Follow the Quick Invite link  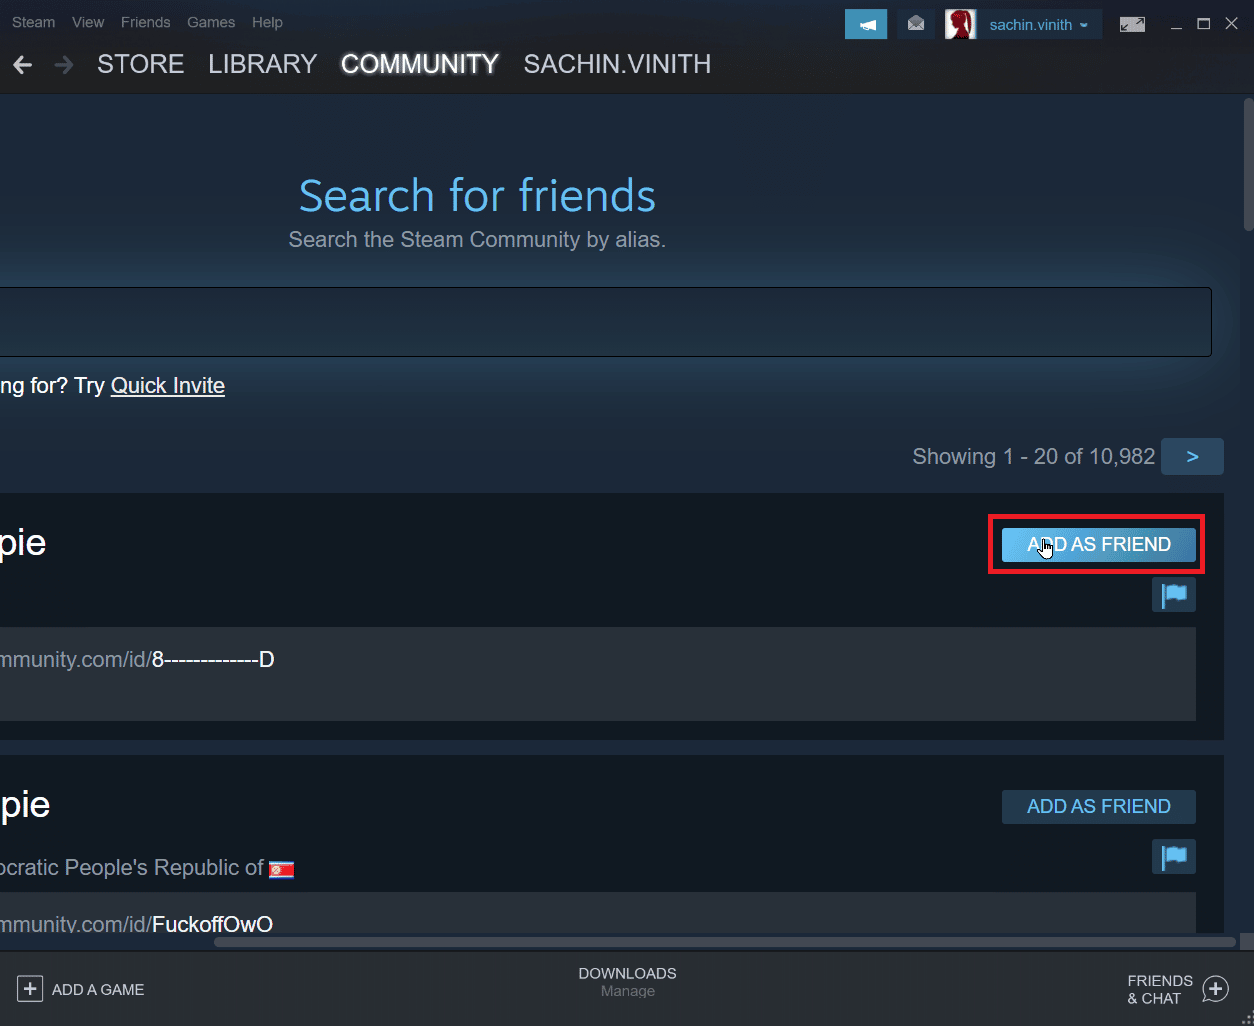point(168,386)
